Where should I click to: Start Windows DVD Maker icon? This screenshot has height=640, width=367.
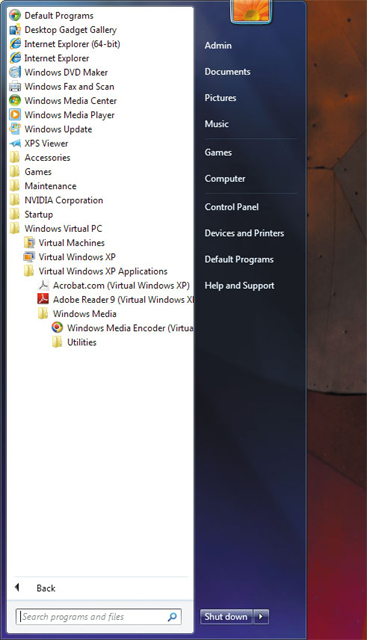[x=15, y=72]
